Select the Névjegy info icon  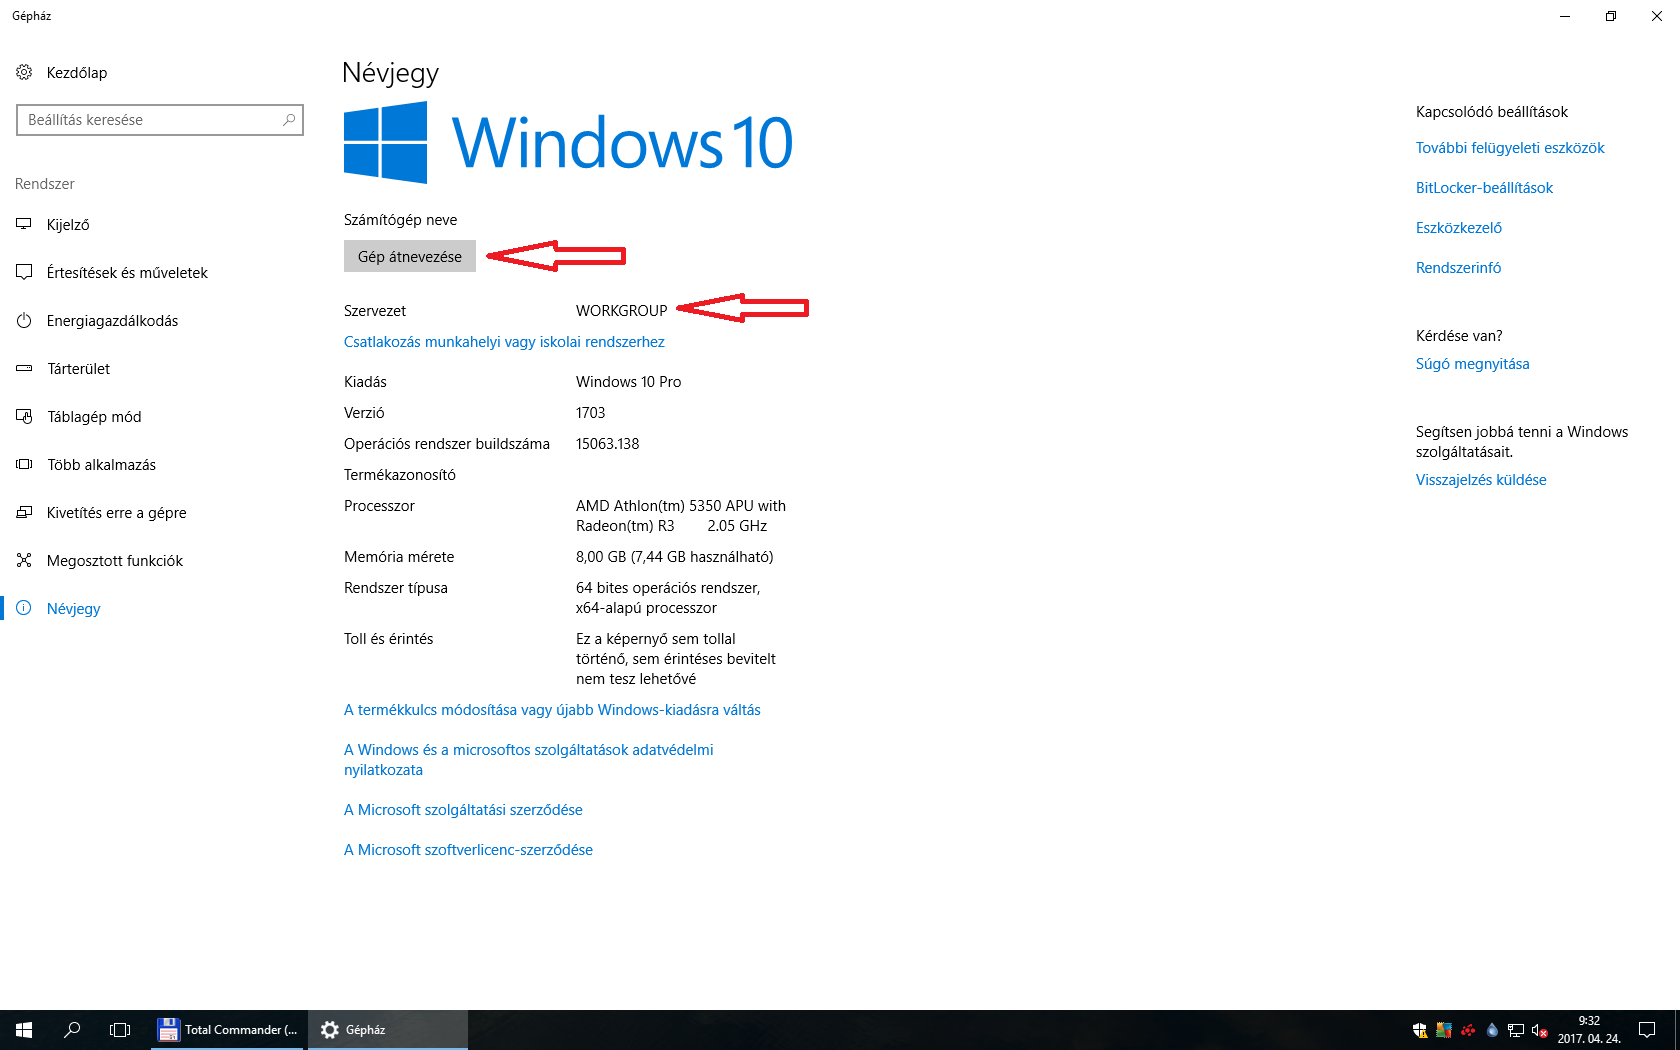click(24, 608)
